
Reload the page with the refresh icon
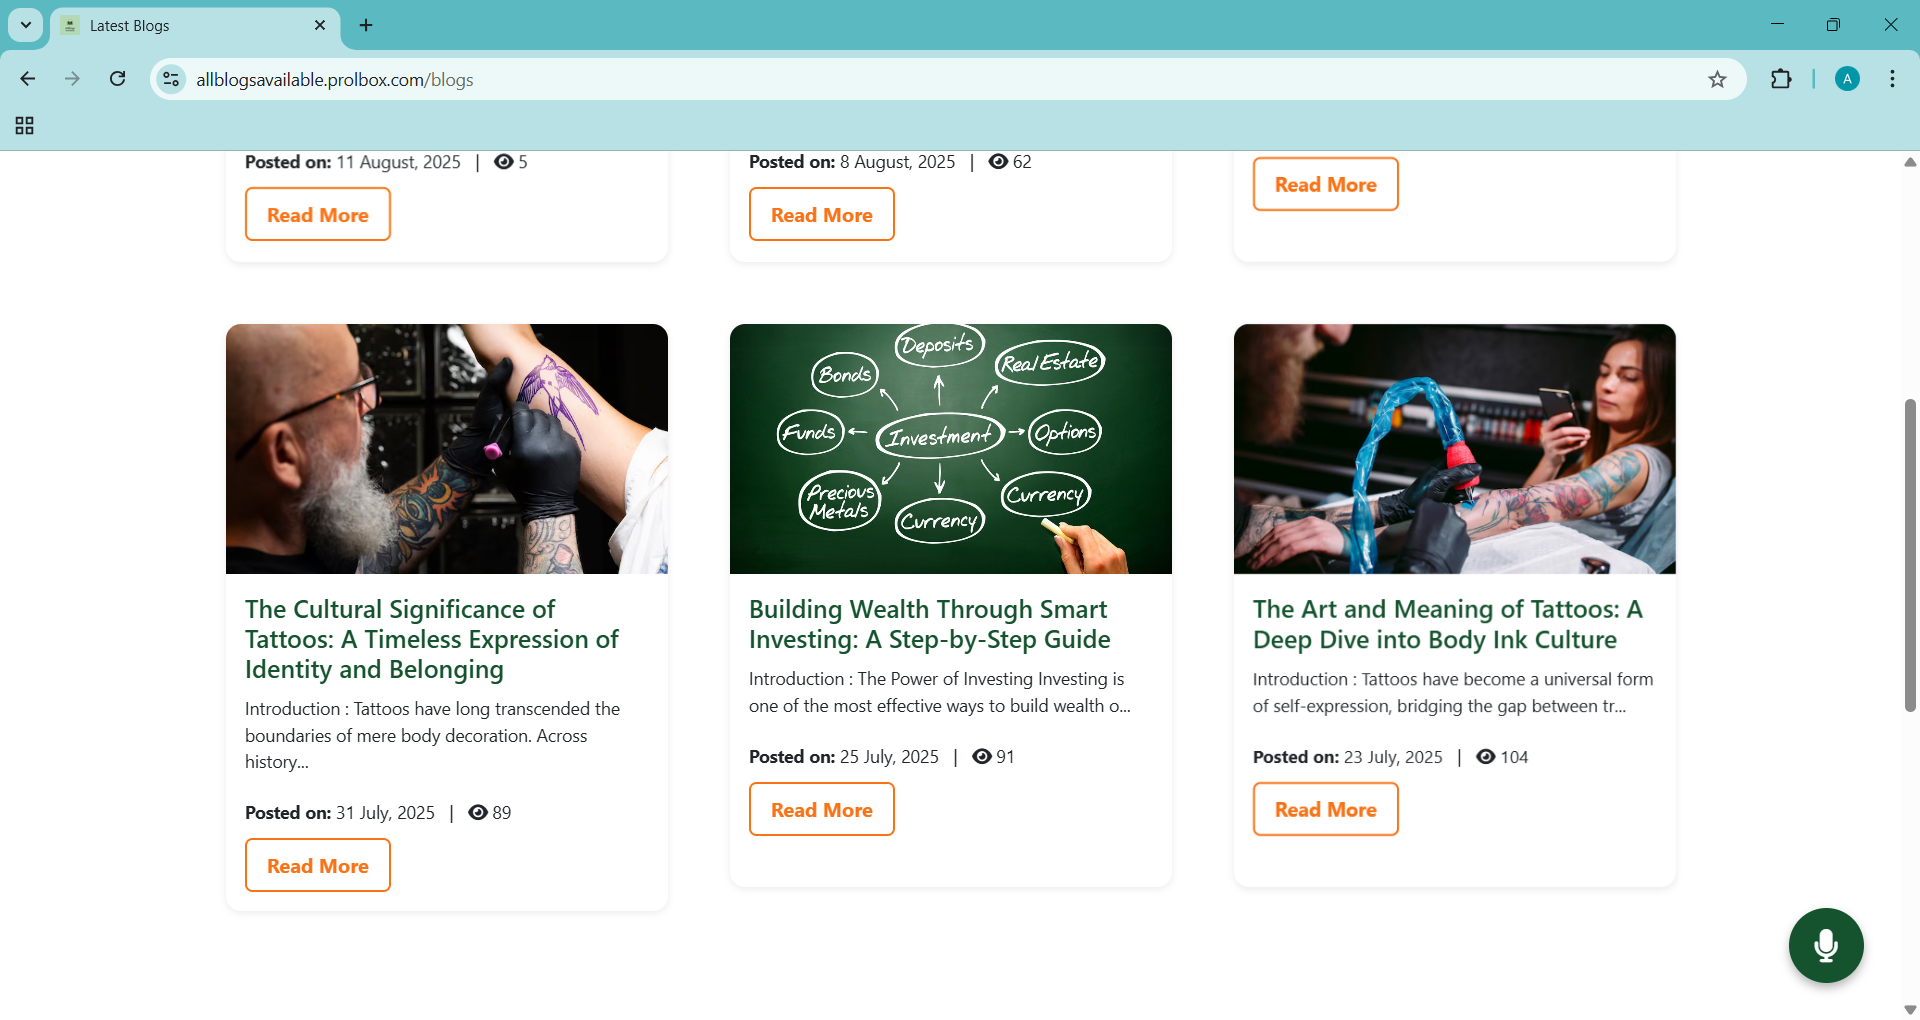tap(118, 79)
